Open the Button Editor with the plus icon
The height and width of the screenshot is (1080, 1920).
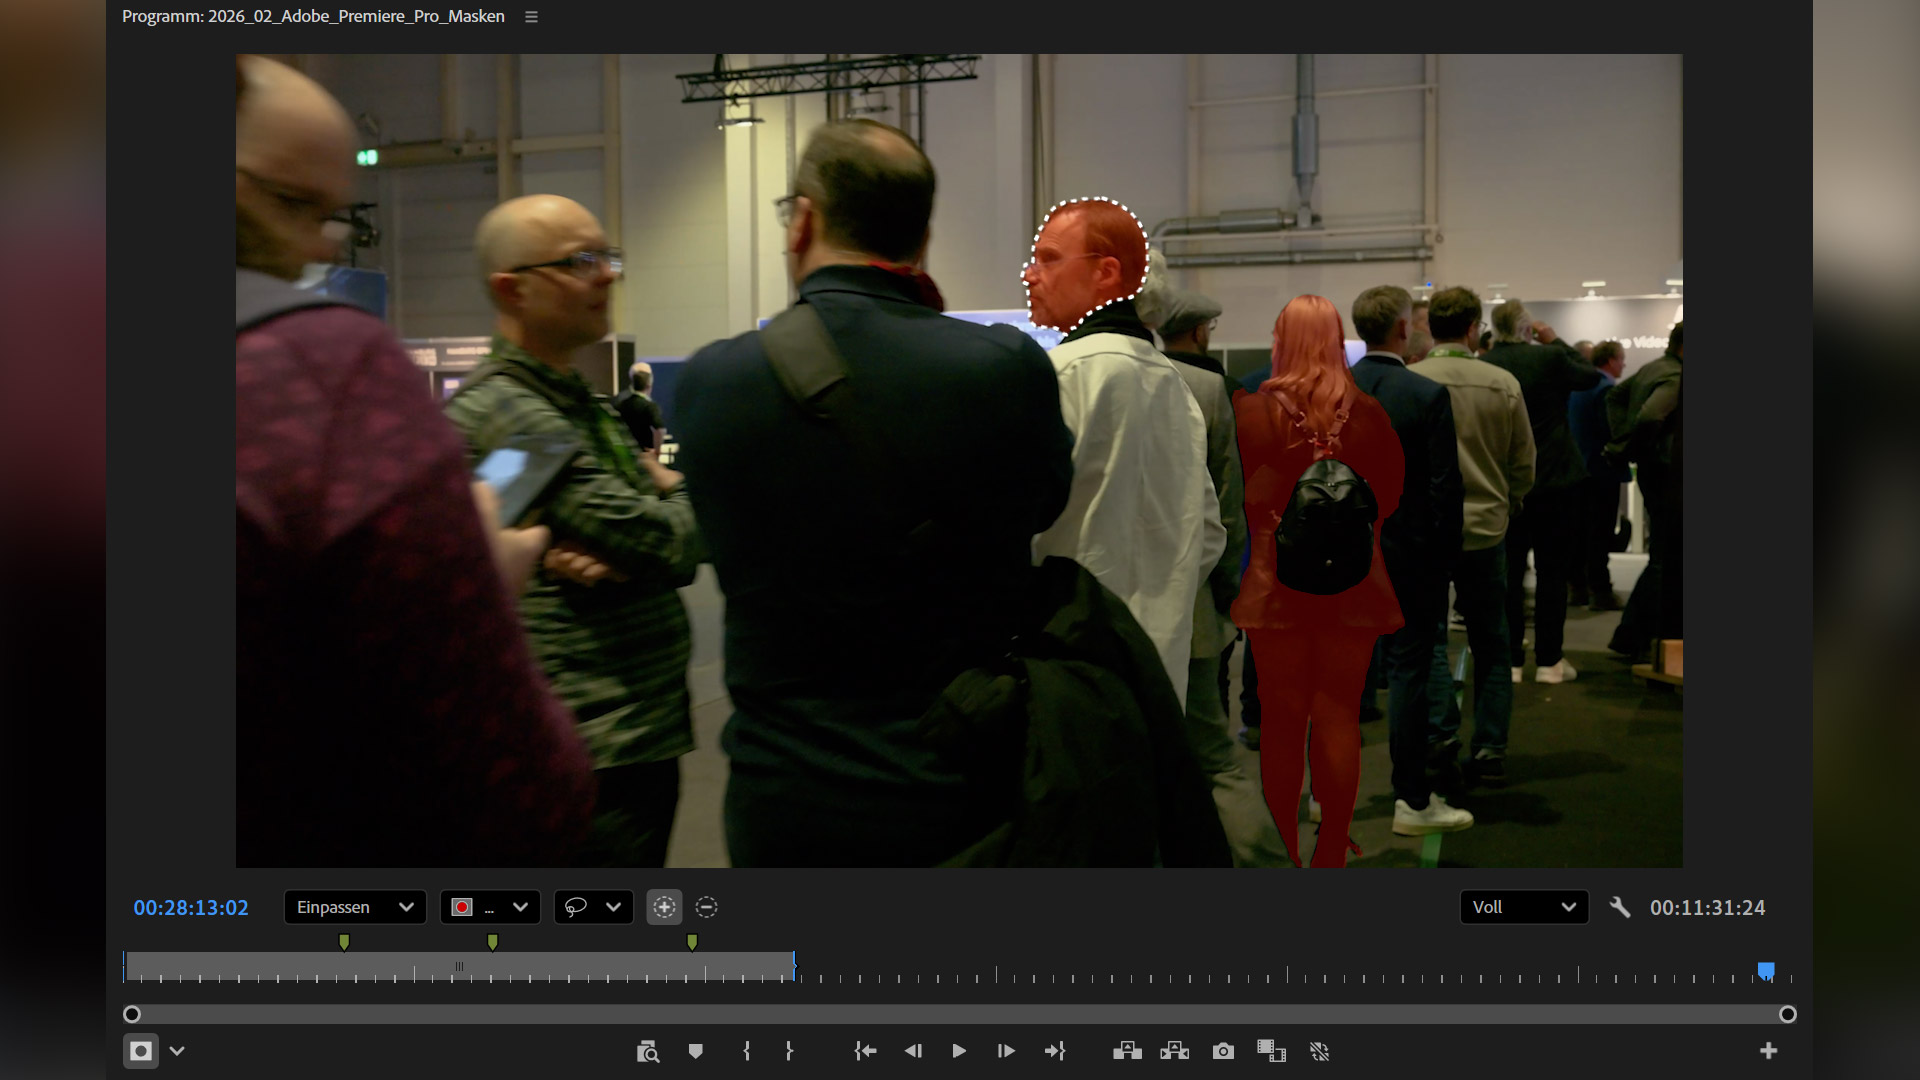point(1770,1051)
